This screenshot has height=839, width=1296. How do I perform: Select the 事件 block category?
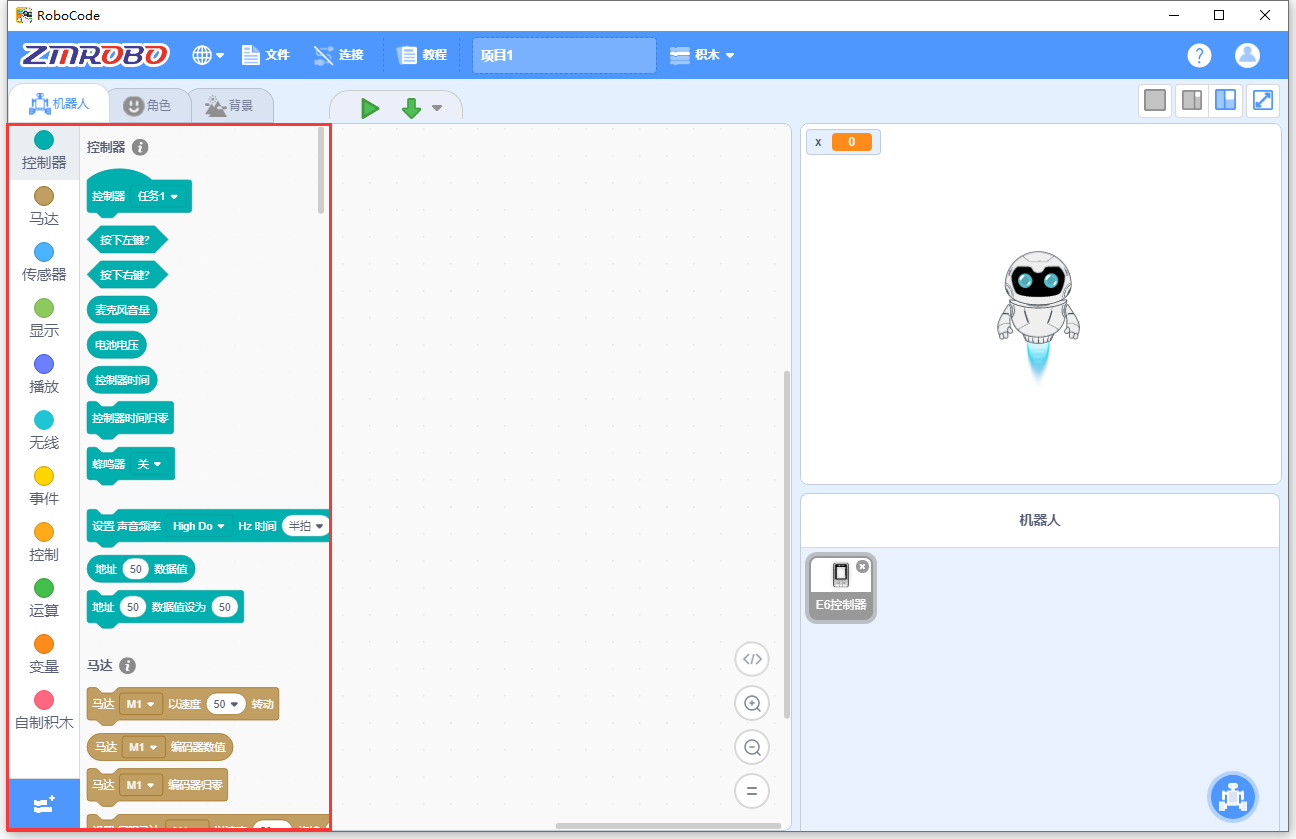tap(44, 486)
